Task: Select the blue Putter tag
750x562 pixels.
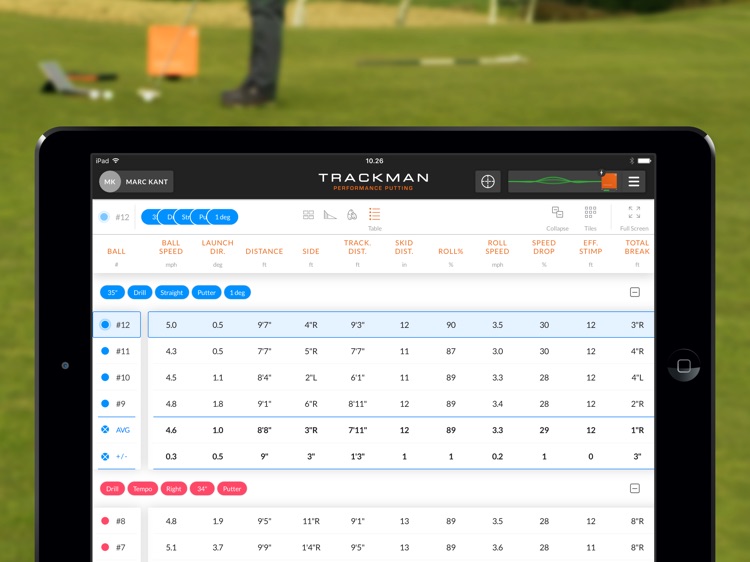Action: pyautogui.click(x=206, y=292)
